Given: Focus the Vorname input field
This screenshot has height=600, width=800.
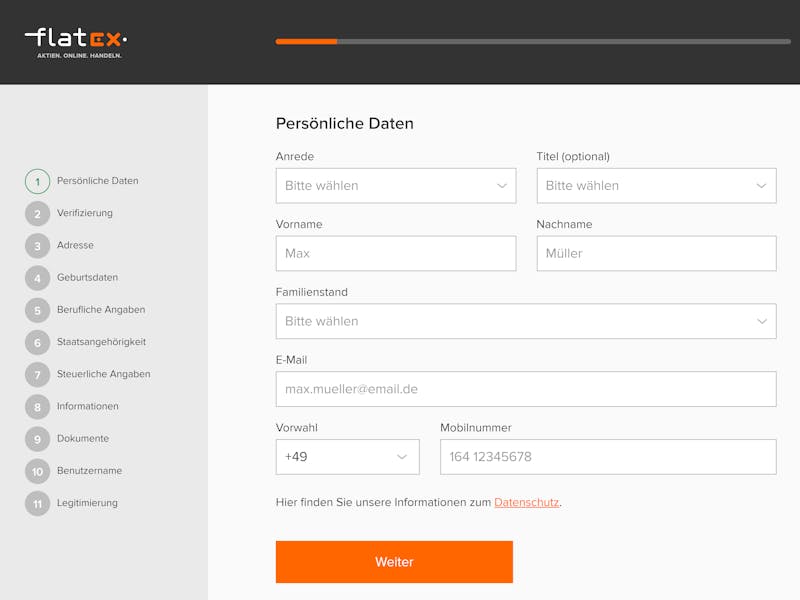Looking at the screenshot, I should pos(396,254).
